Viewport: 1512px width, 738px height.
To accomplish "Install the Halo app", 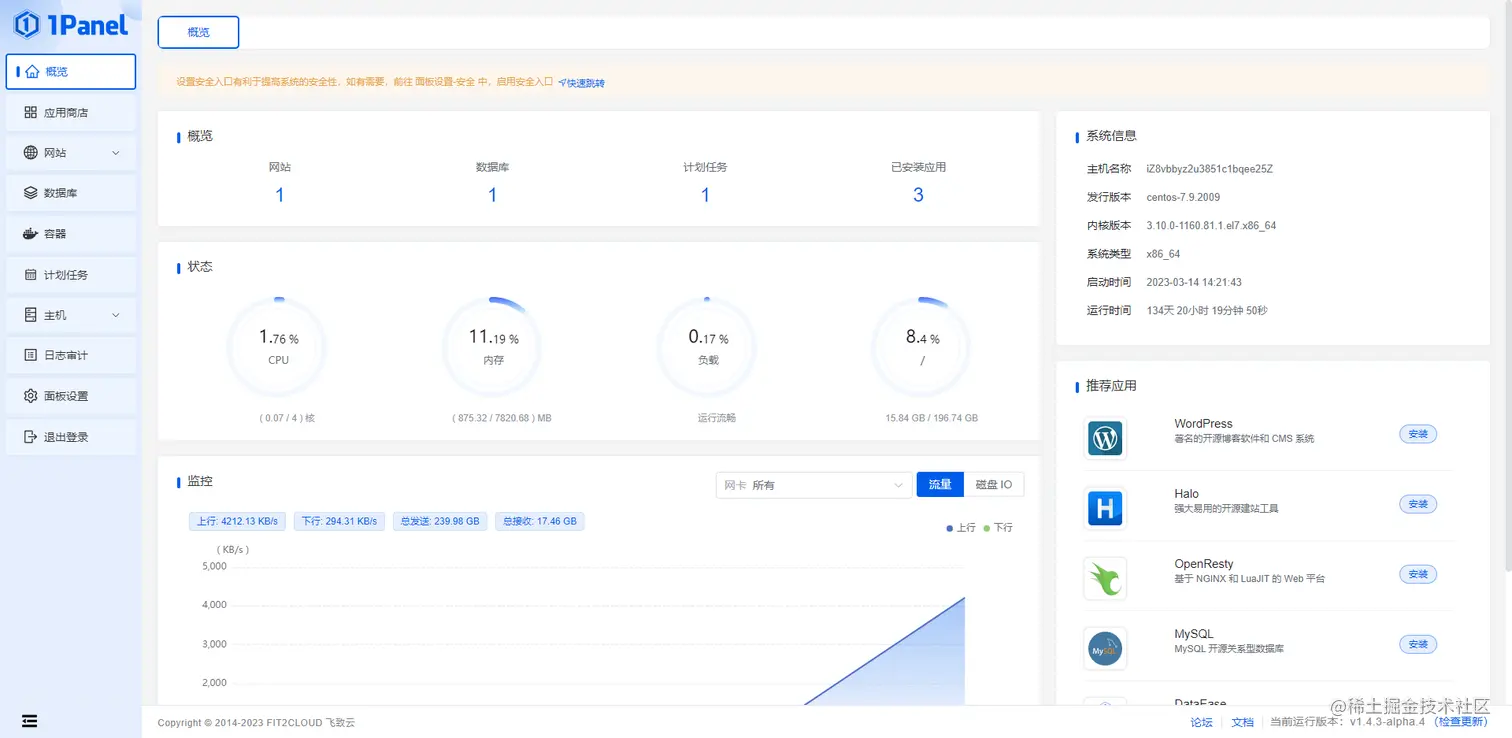I will (x=1418, y=504).
